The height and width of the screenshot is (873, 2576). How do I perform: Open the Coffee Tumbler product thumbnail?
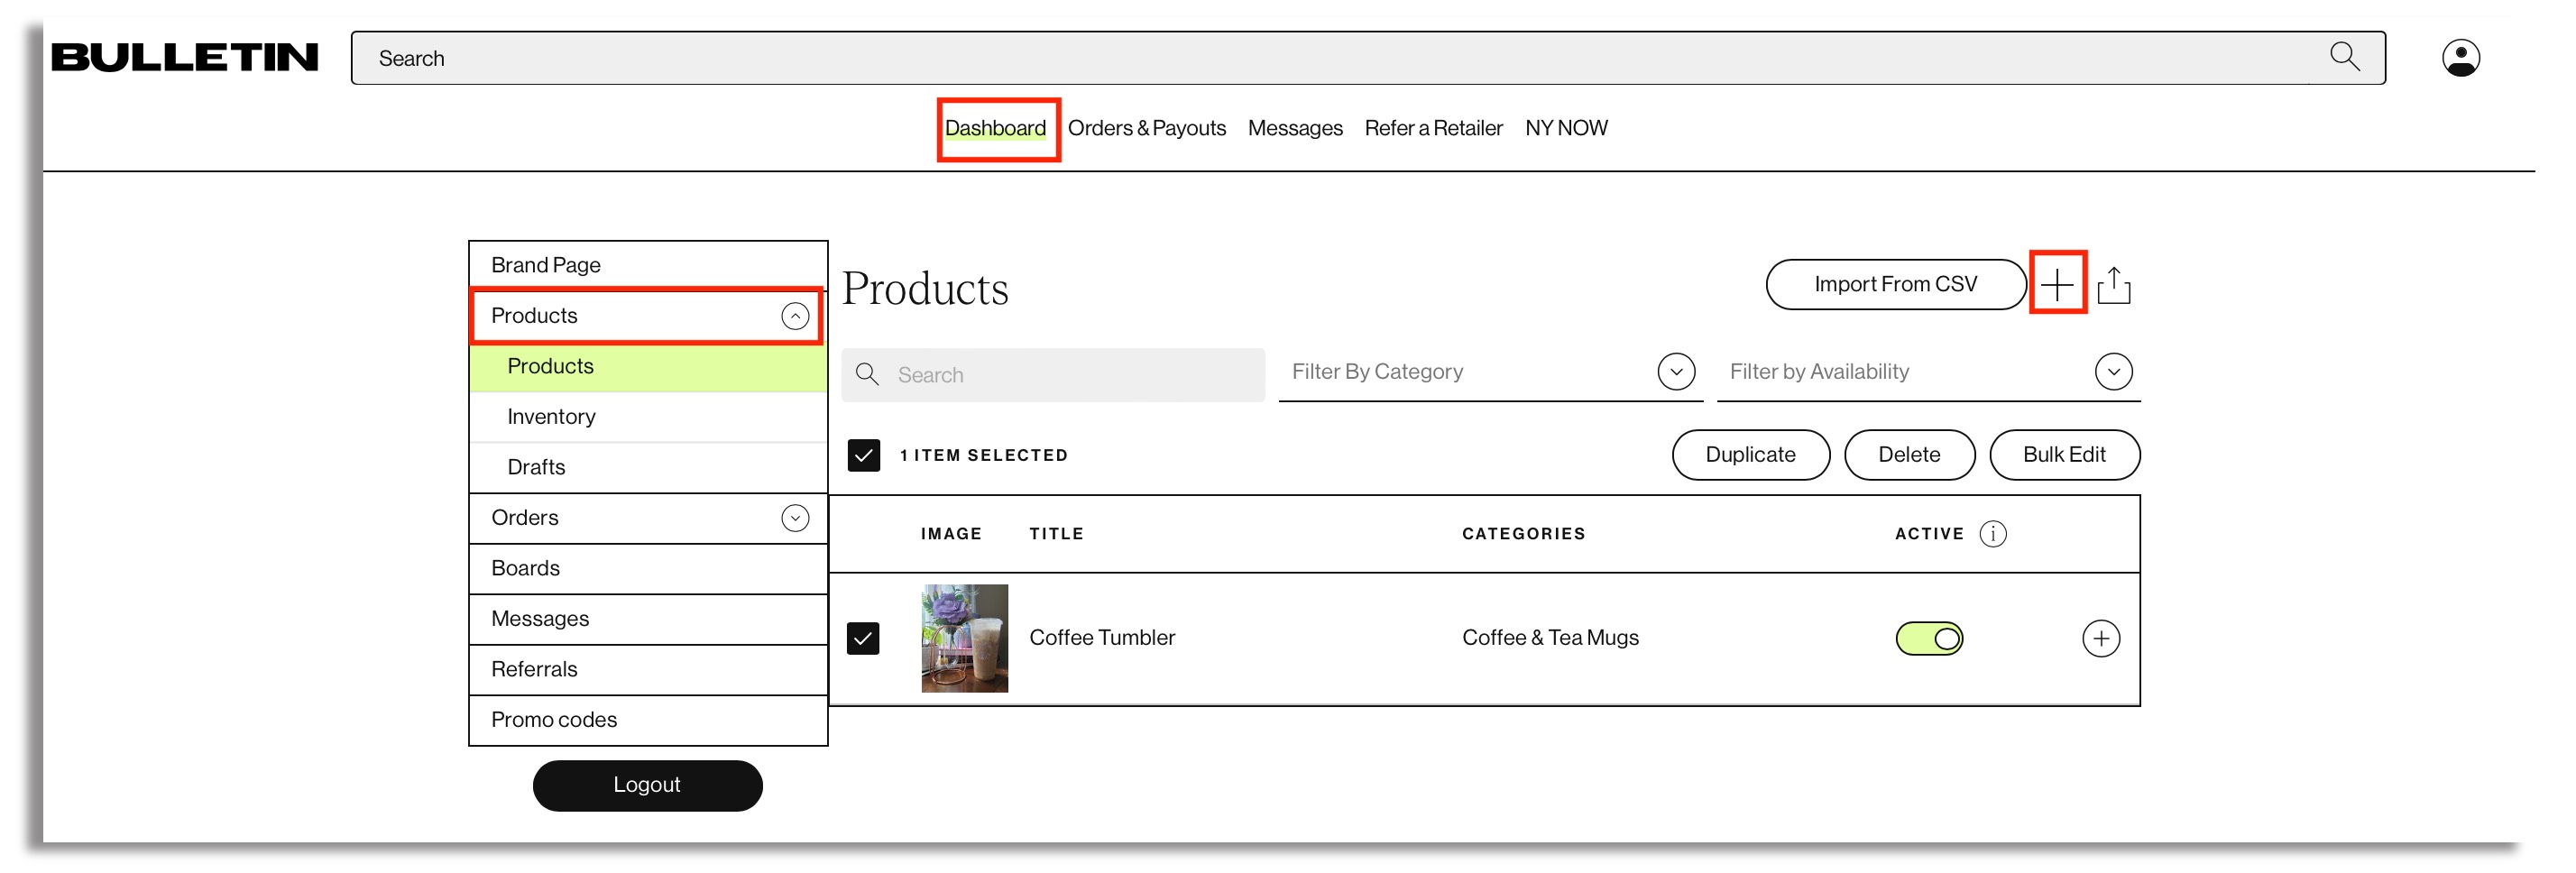pyautogui.click(x=964, y=638)
